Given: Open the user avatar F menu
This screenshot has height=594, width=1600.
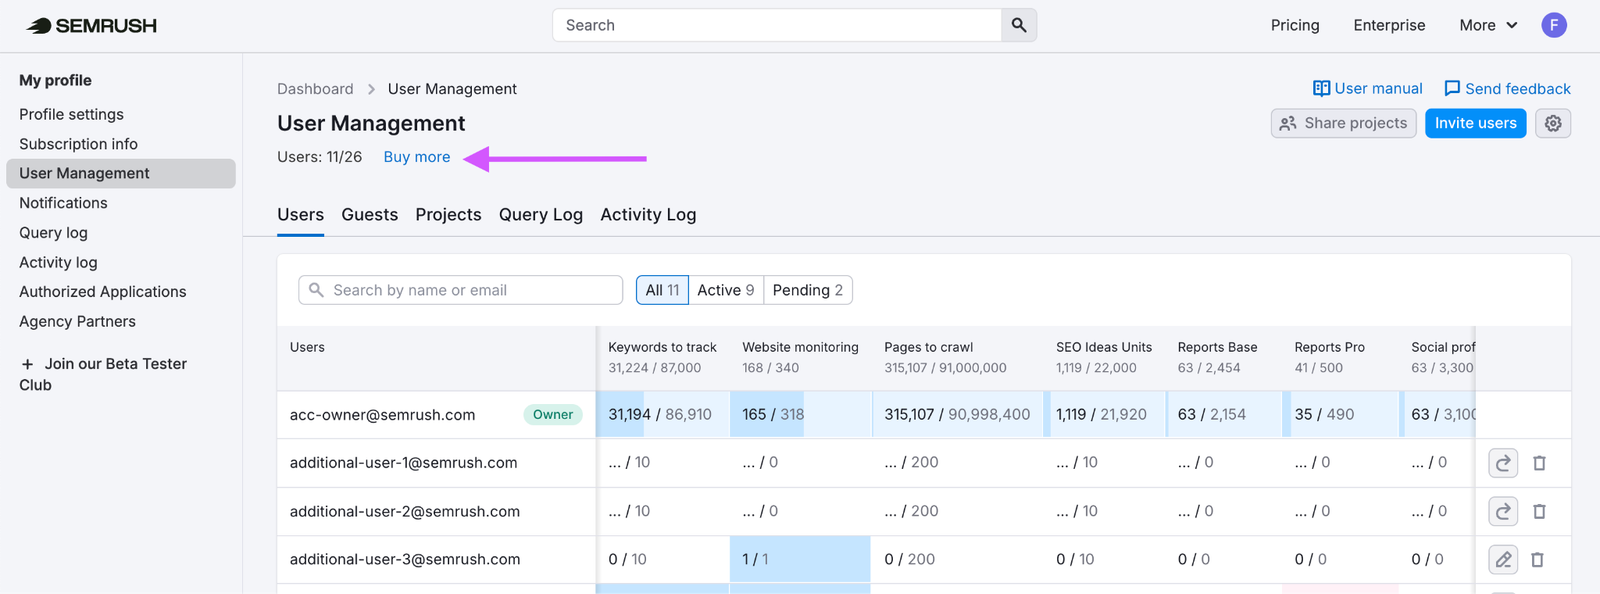Looking at the screenshot, I should (x=1553, y=25).
